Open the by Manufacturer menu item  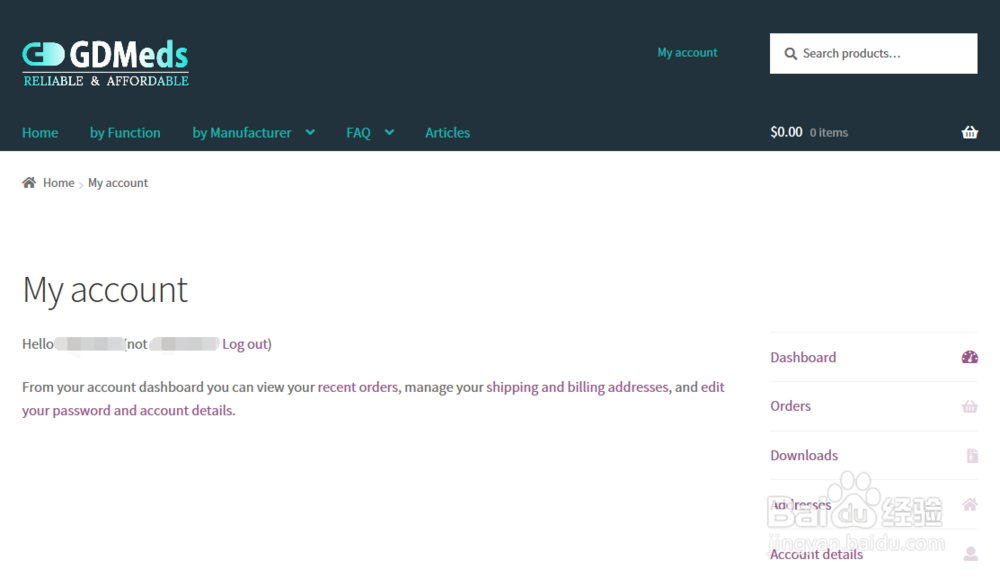pos(242,133)
